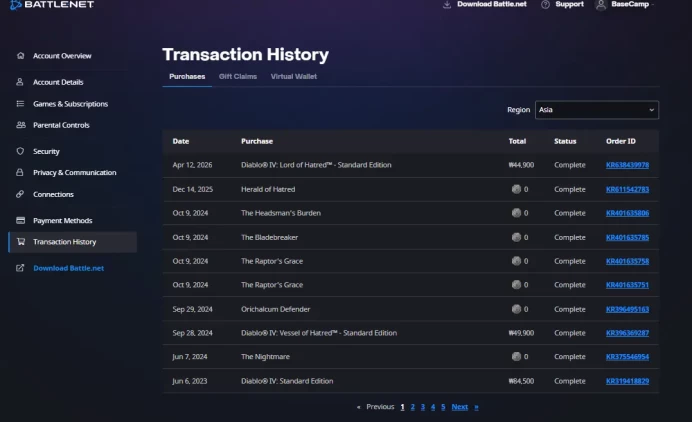The height and width of the screenshot is (422, 692).
Task: Click the people icon for Parental Controls
Action: point(21,125)
